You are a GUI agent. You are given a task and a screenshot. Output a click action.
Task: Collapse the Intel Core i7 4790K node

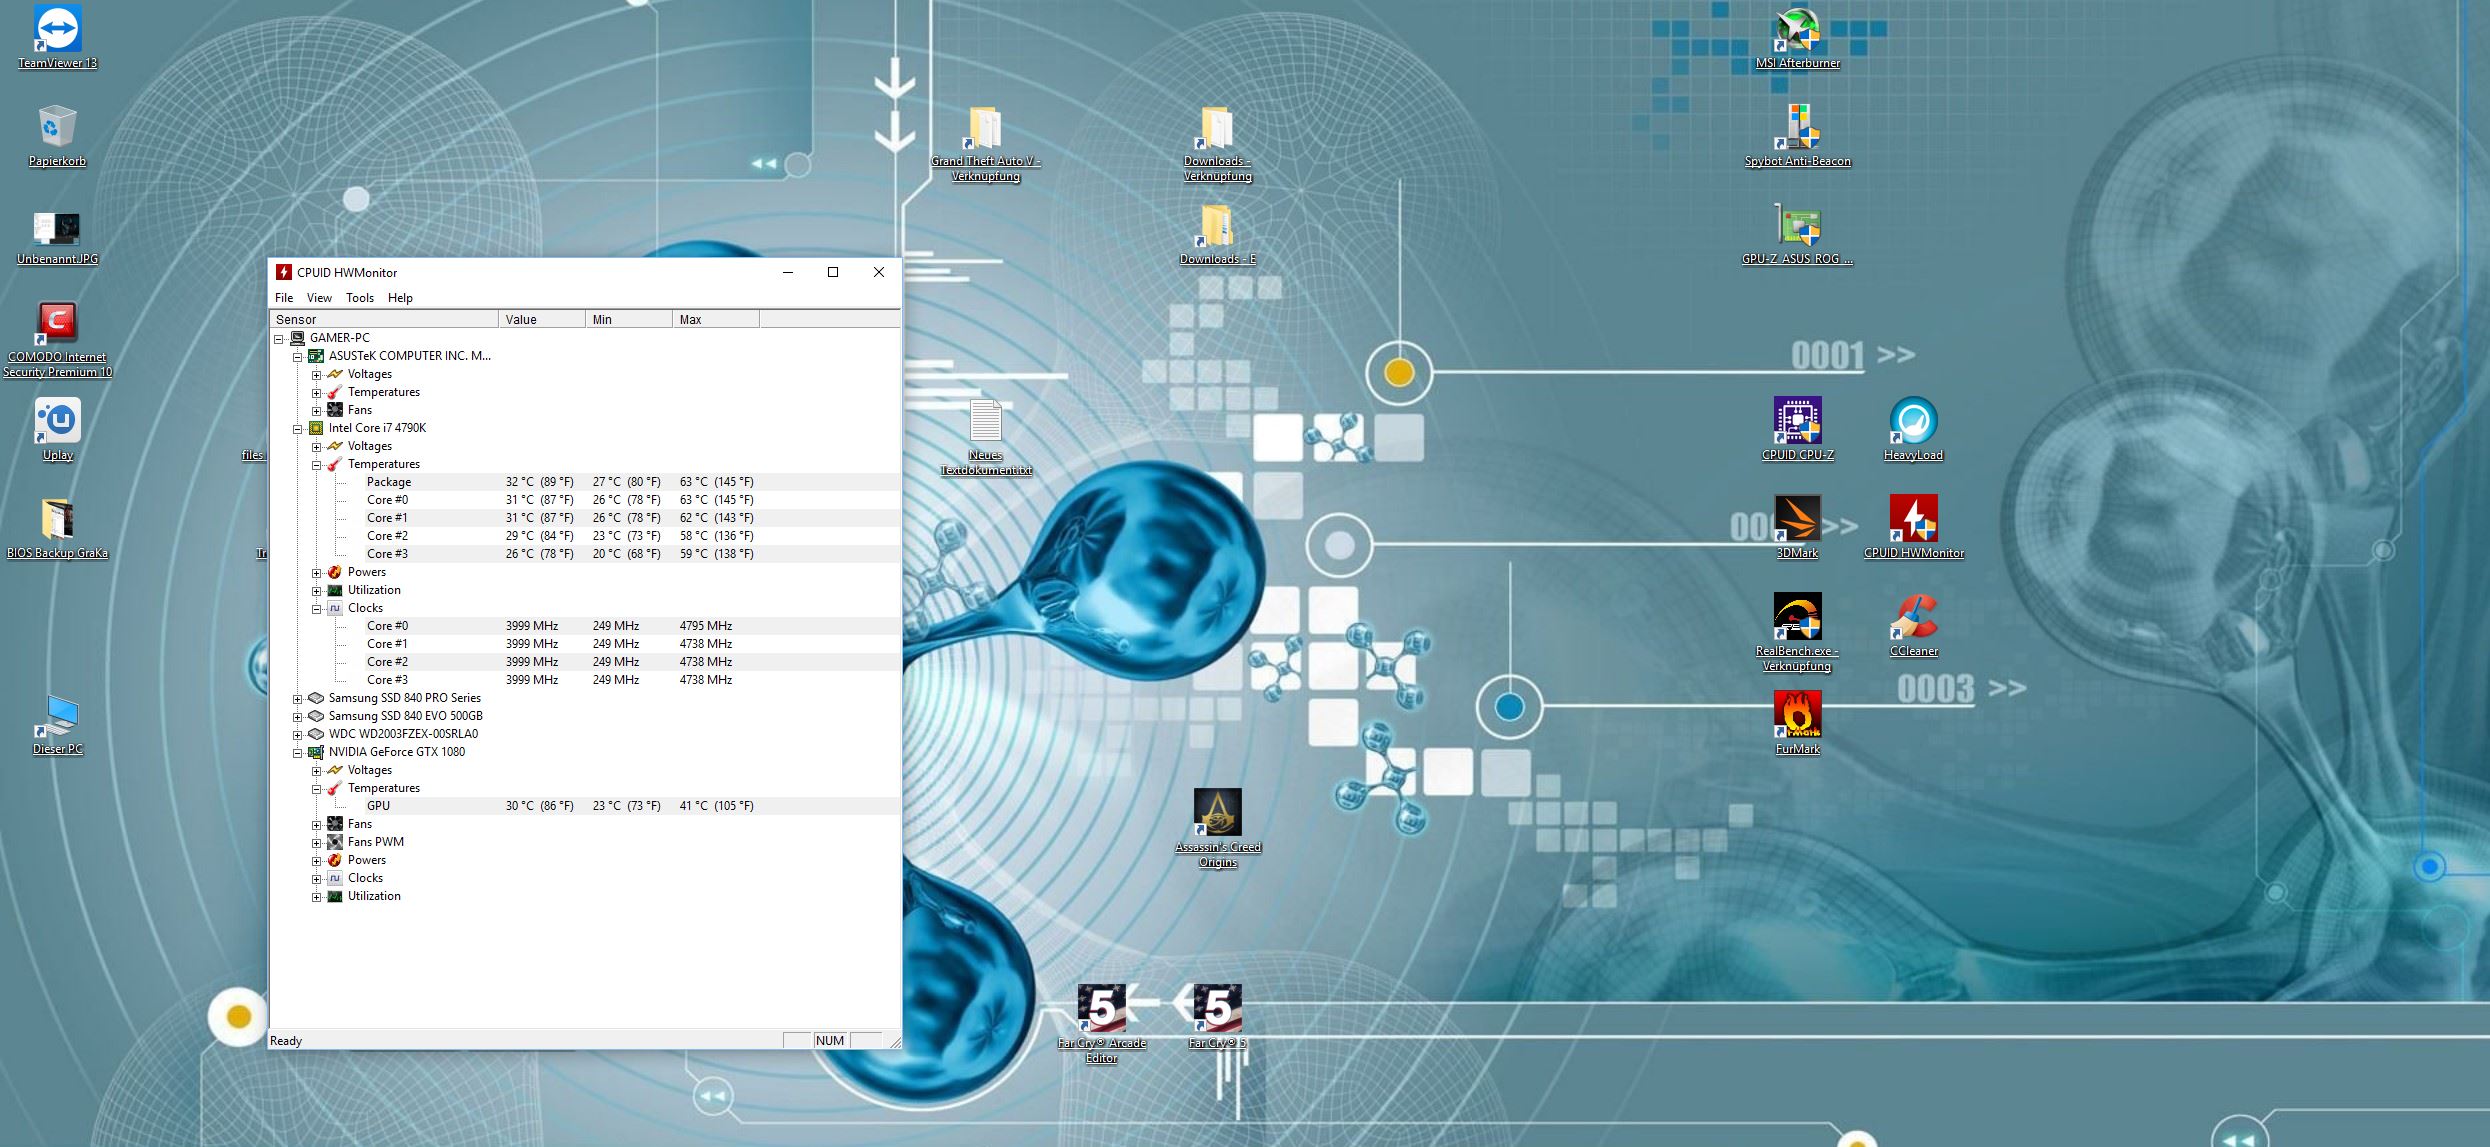pos(297,429)
